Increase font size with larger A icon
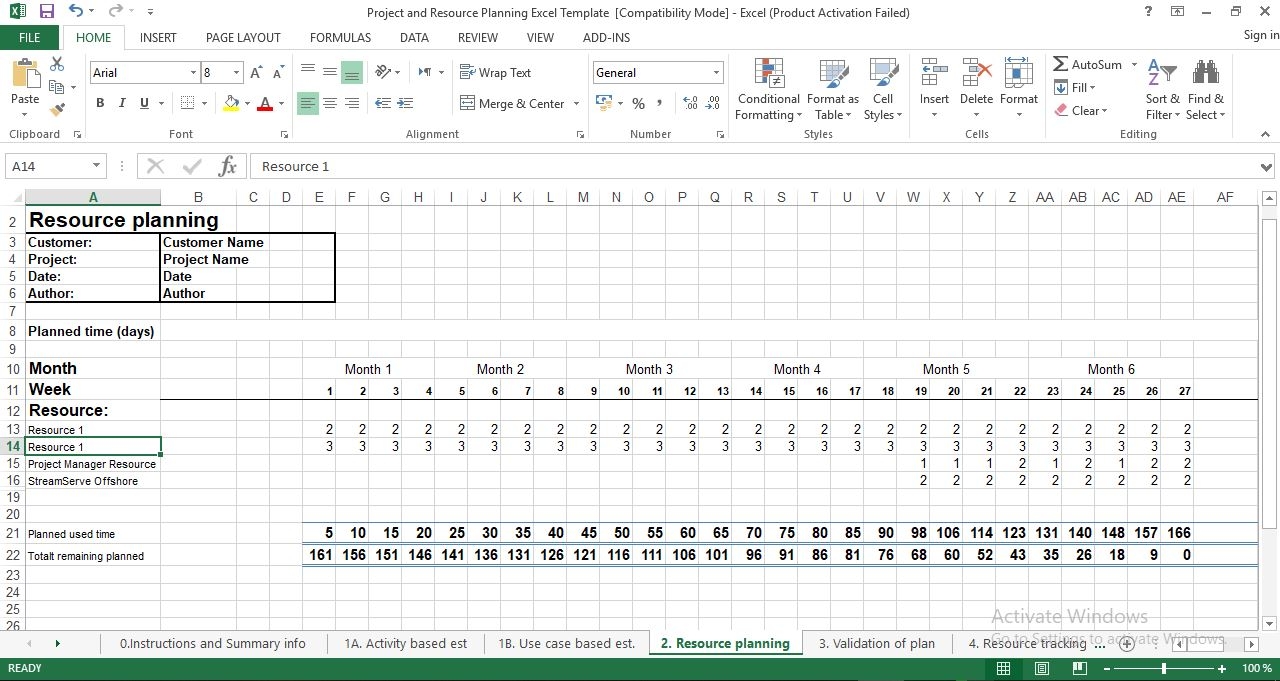Viewport: 1280px width, 681px height. click(x=256, y=72)
